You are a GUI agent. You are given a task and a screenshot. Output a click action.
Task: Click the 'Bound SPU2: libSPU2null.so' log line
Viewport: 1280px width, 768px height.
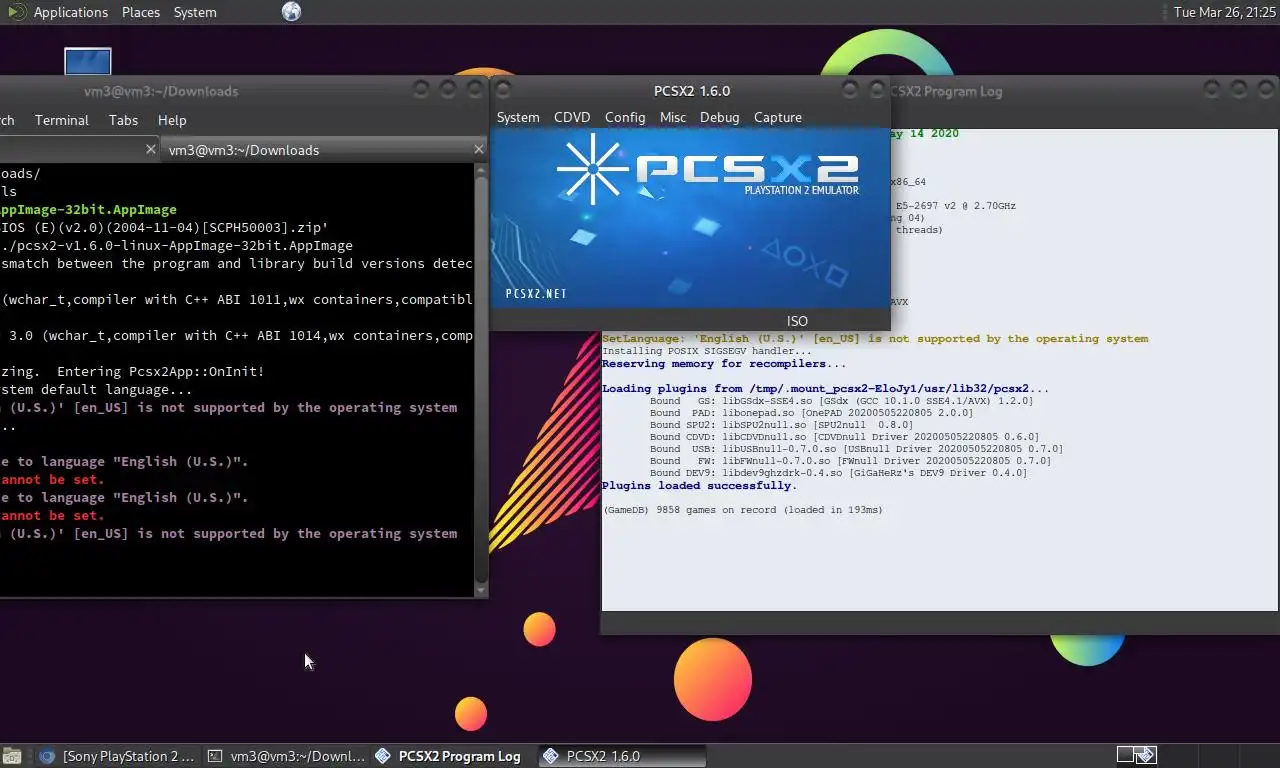(781, 425)
